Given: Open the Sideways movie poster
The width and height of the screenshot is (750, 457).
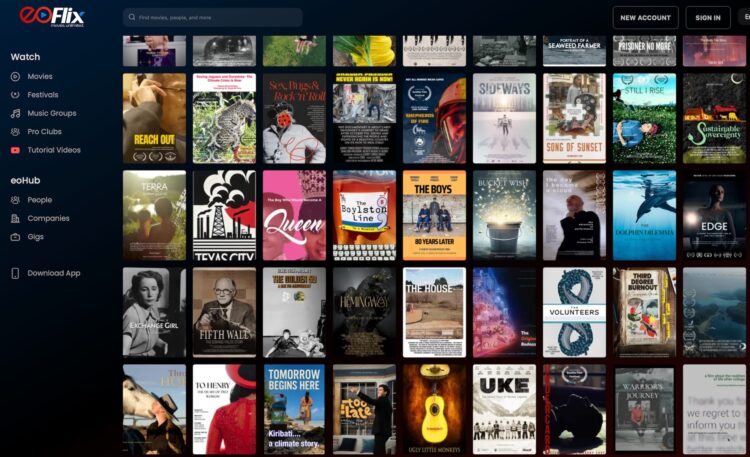Looking at the screenshot, I should [x=504, y=118].
